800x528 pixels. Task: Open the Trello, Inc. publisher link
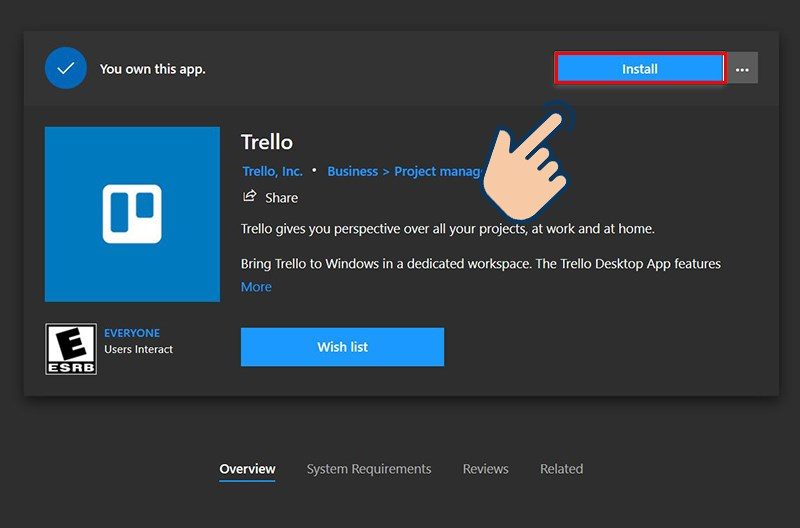point(272,171)
